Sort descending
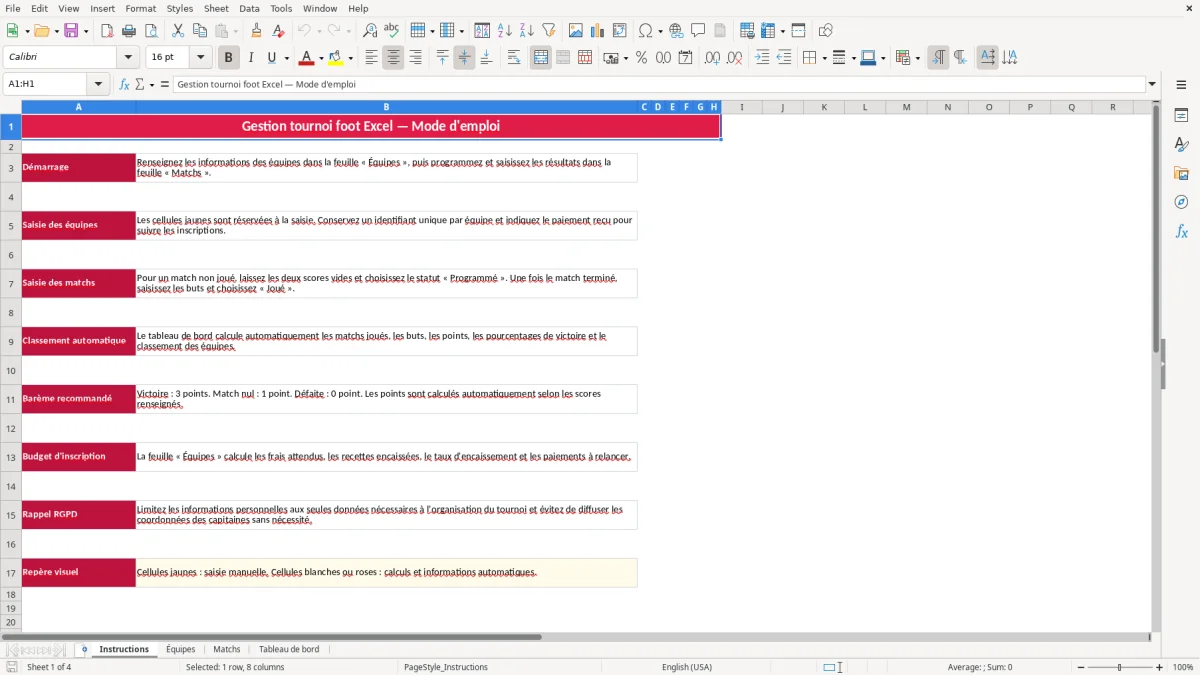Viewport: 1200px width, 675px height. click(527, 31)
